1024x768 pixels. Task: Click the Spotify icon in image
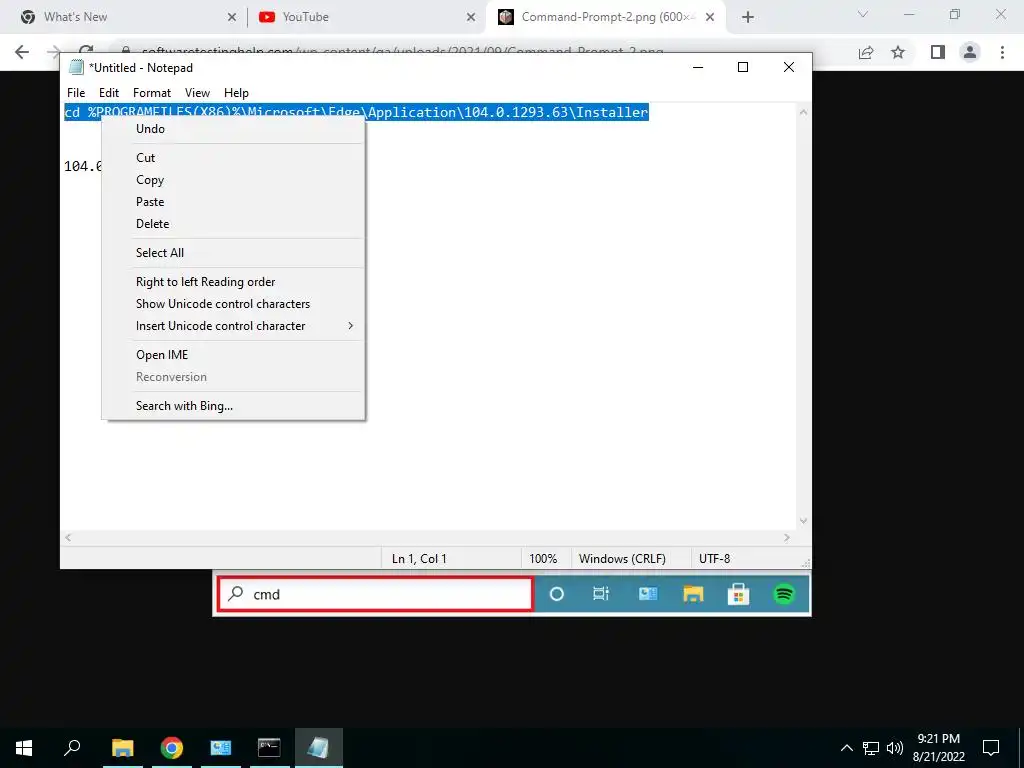pos(784,594)
